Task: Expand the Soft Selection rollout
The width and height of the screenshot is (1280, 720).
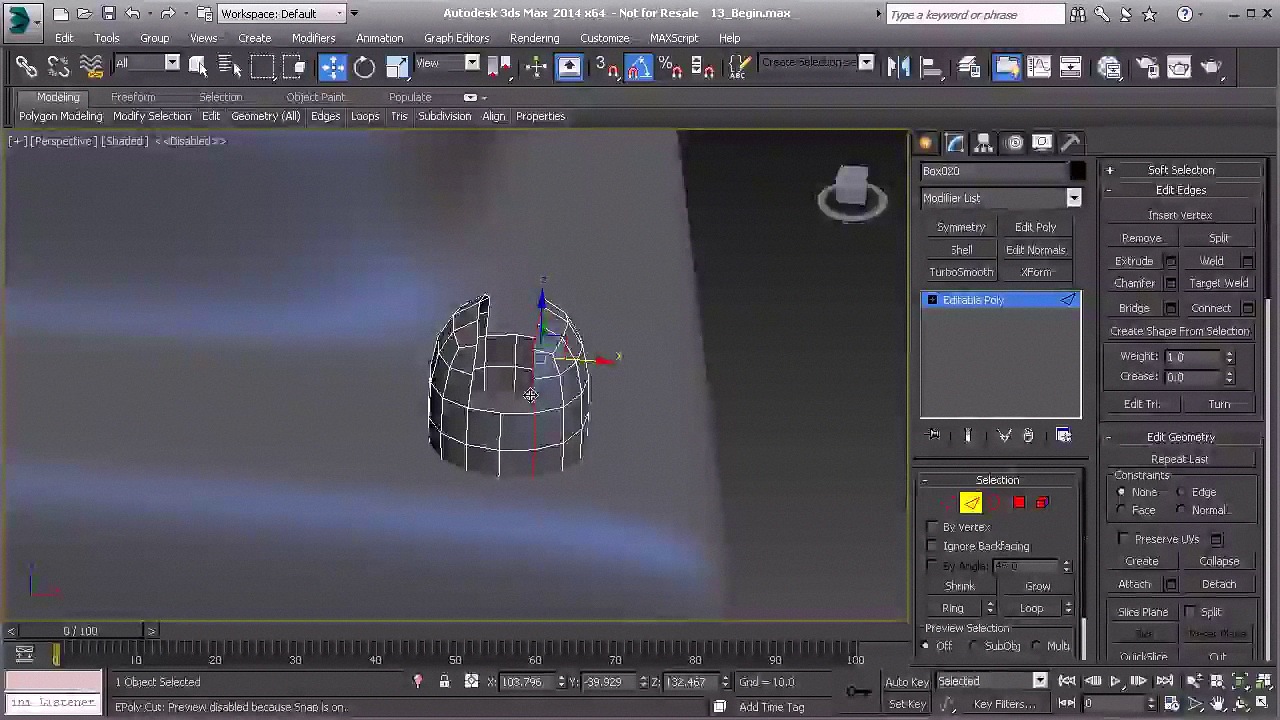Action: 1181,170
